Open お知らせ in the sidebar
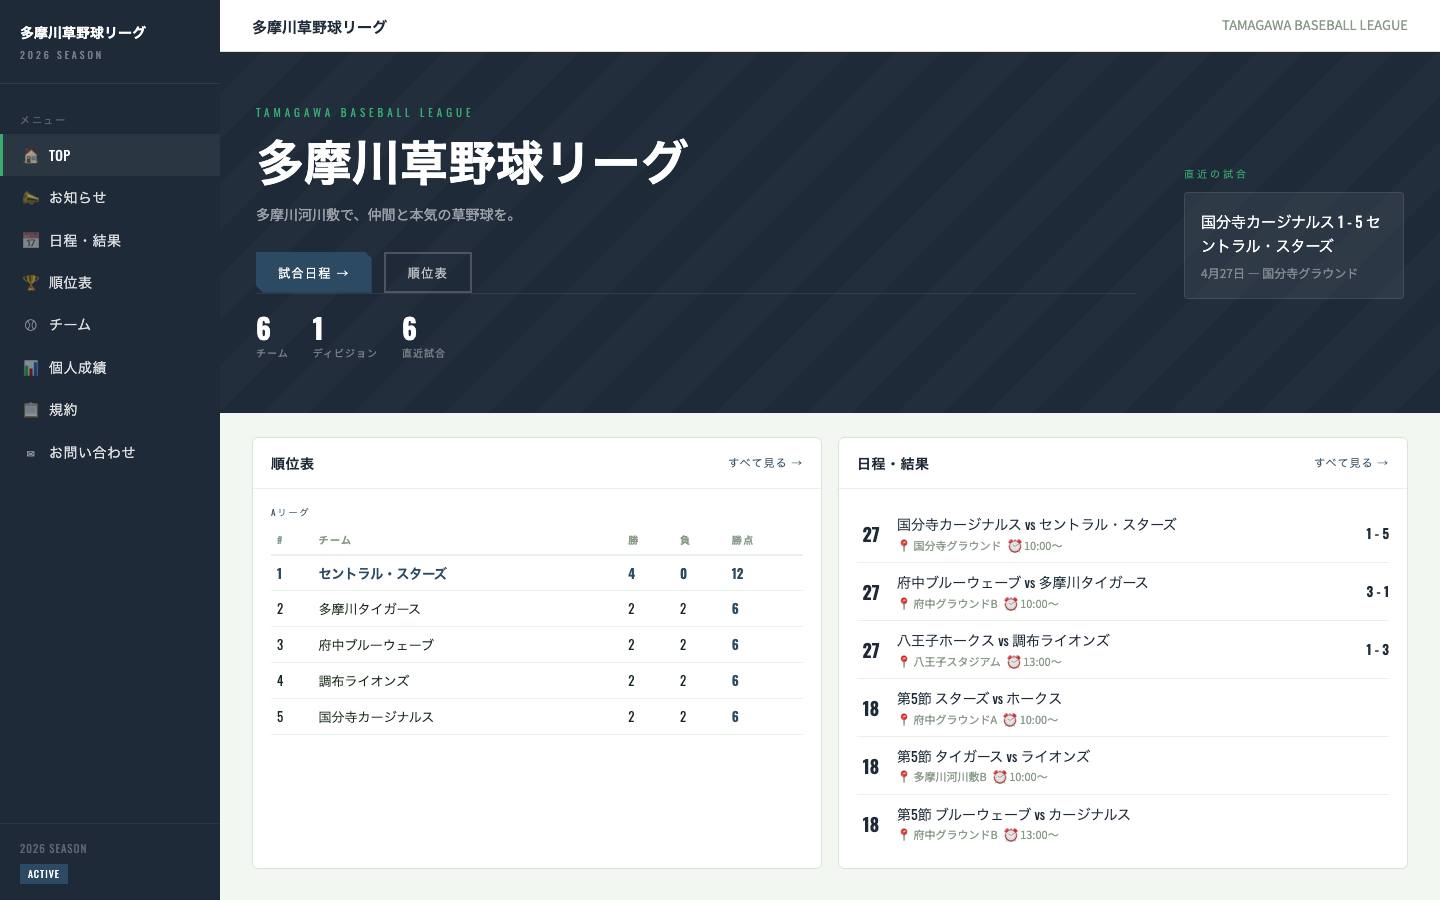The width and height of the screenshot is (1440, 900). 110,198
